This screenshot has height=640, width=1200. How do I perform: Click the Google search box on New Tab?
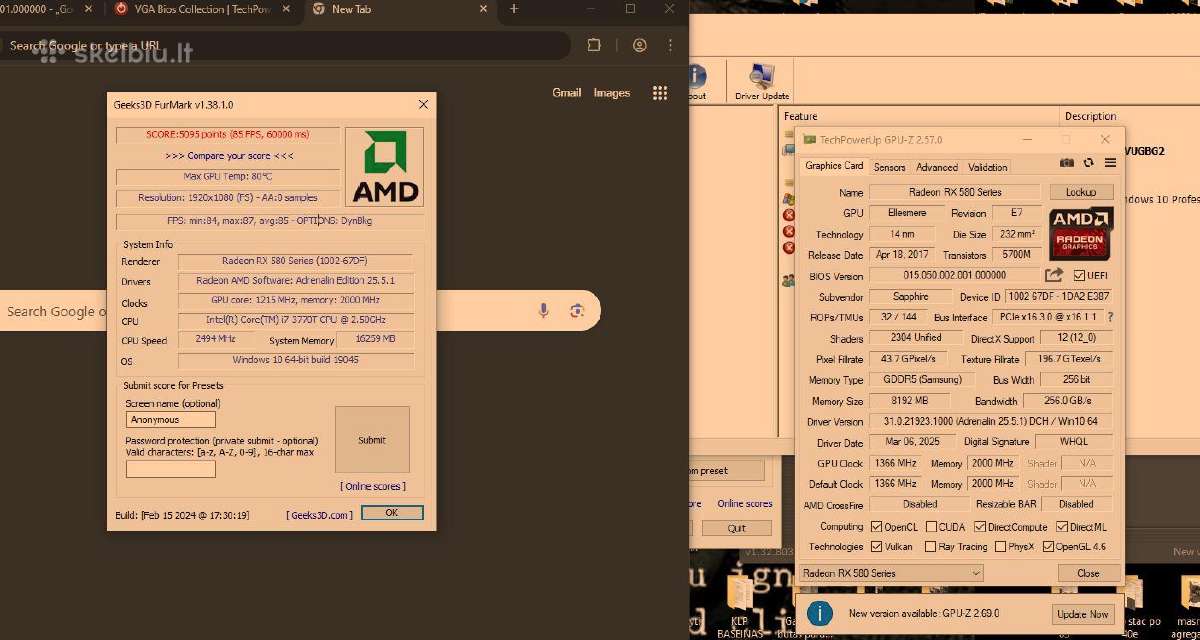[x=300, y=311]
